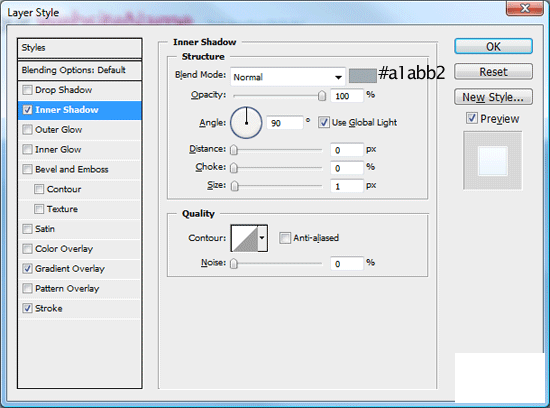Disable the Stroke style checkbox

[27, 308]
